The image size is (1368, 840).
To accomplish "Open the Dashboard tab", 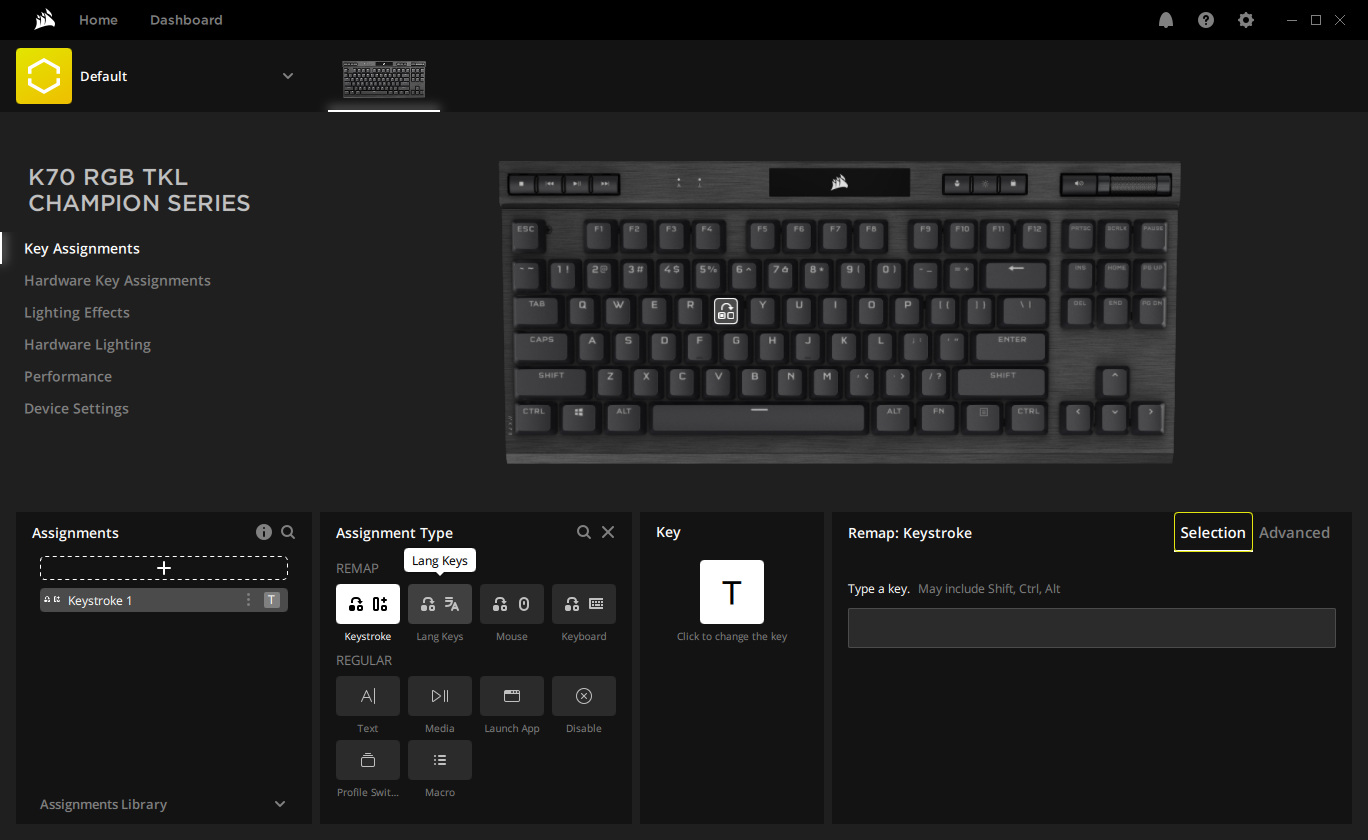I will click(x=186, y=20).
